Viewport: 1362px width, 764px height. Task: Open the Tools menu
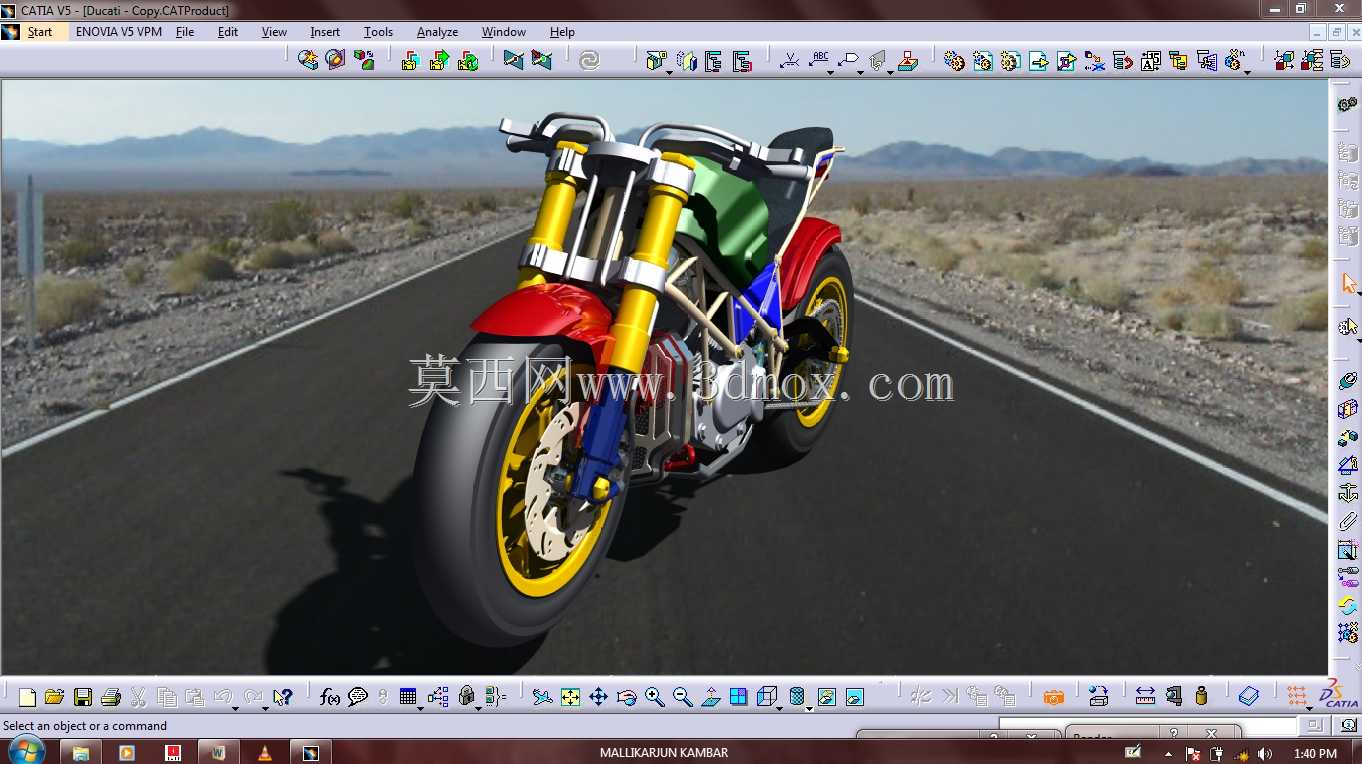(378, 32)
